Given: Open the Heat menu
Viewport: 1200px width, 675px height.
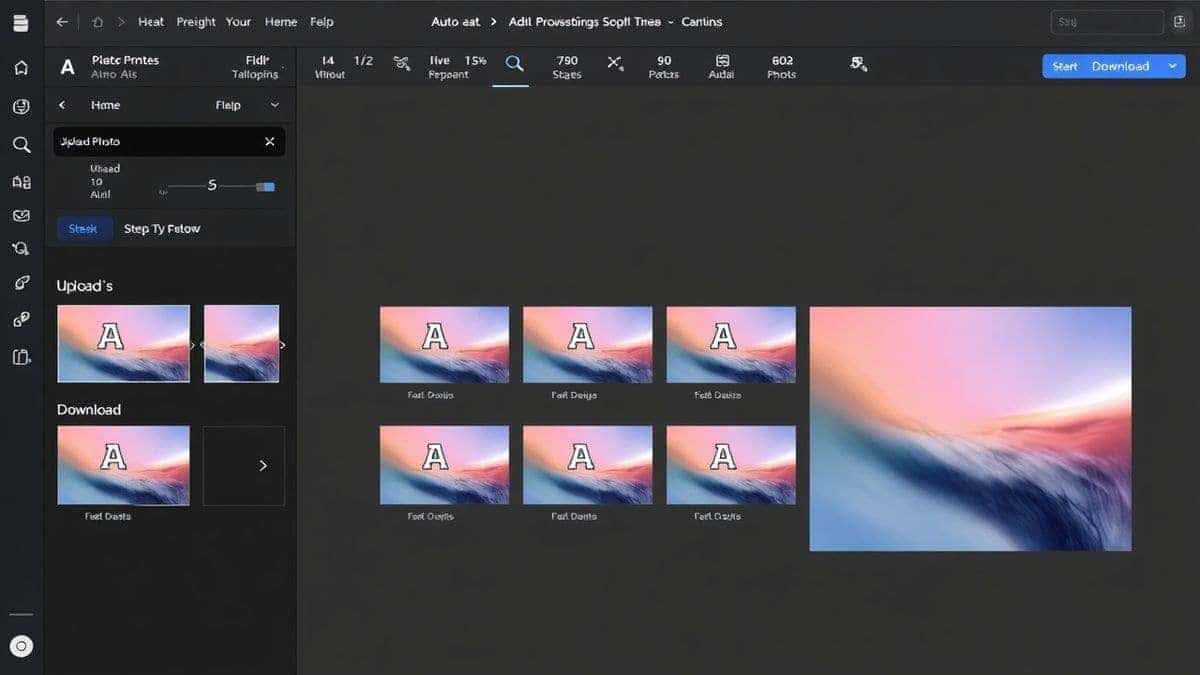Looking at the screenshot, I should (151, 22).
